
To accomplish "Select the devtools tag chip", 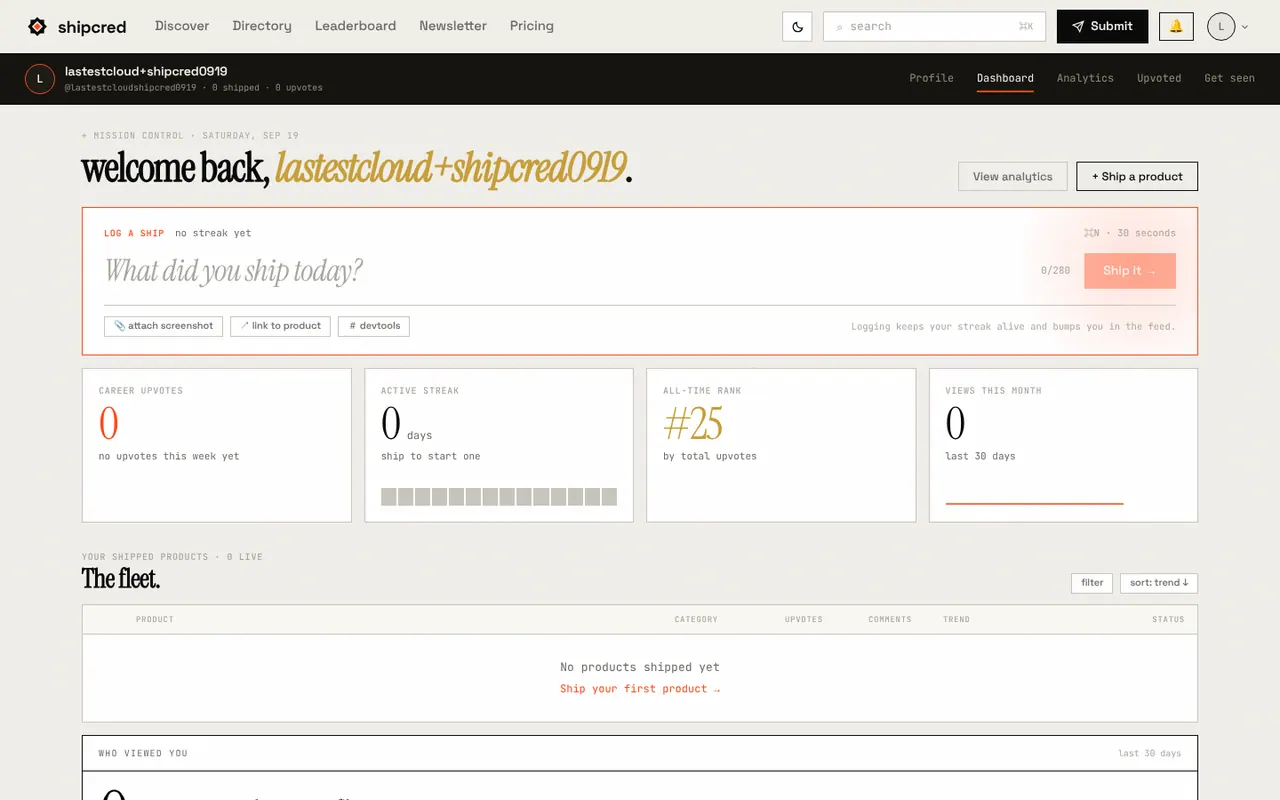I will coord(374,326).
